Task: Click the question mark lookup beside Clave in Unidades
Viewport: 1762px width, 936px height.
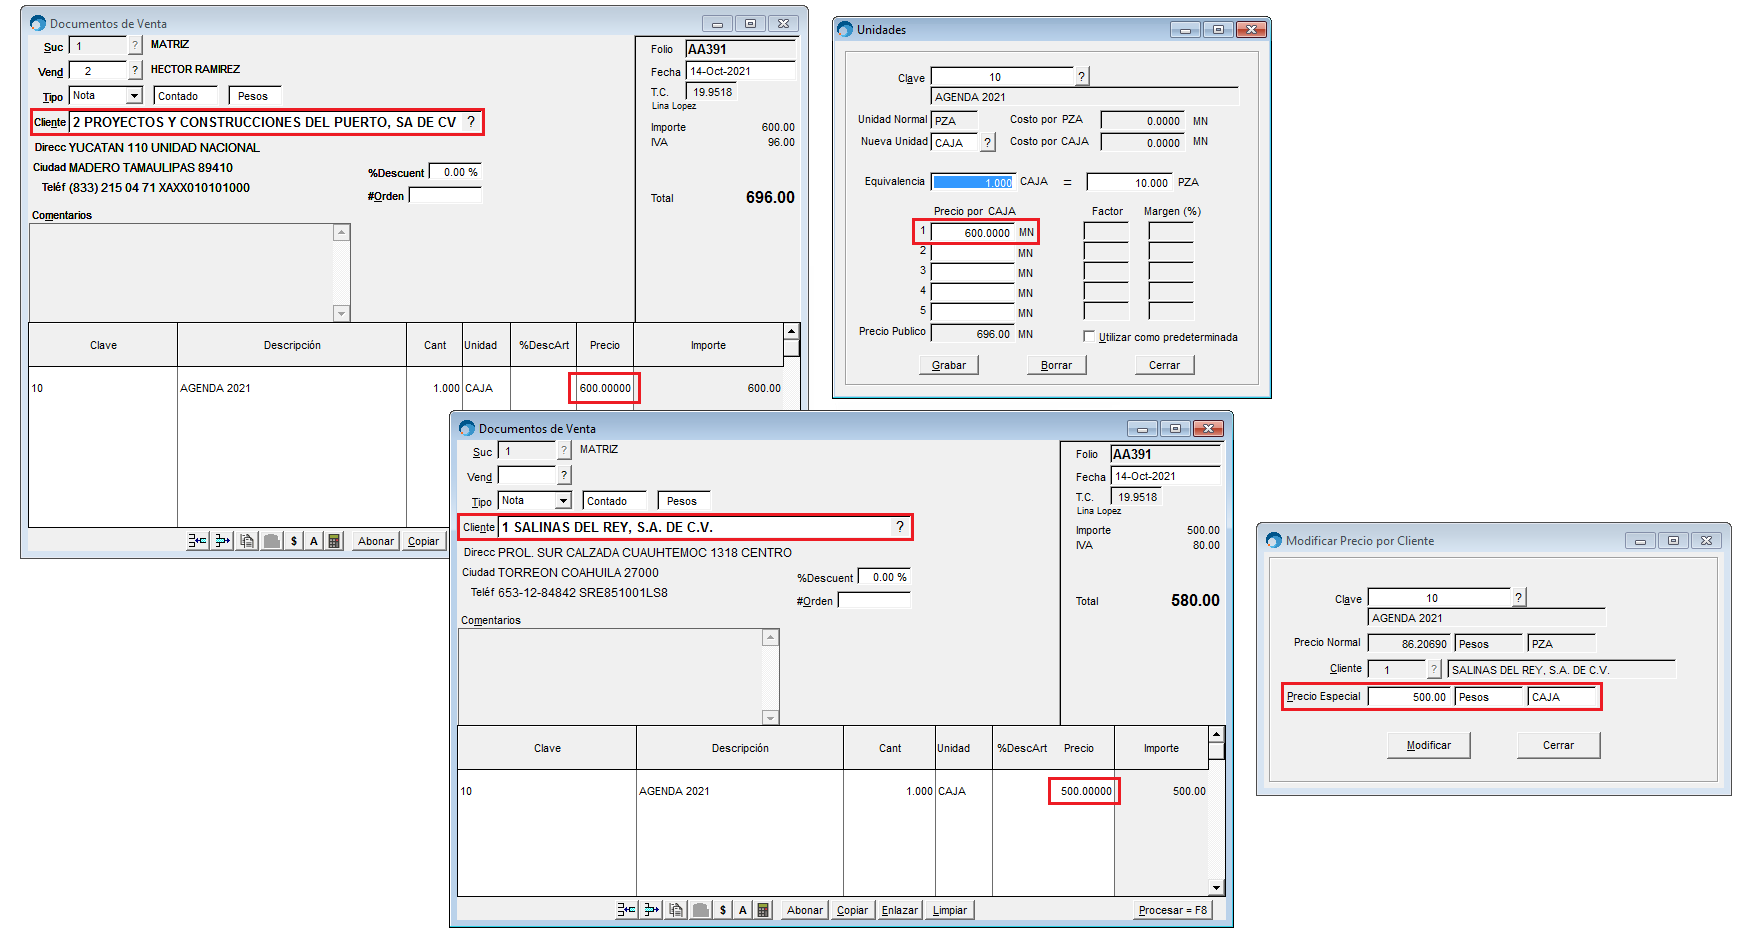Action: (1081, 76)
